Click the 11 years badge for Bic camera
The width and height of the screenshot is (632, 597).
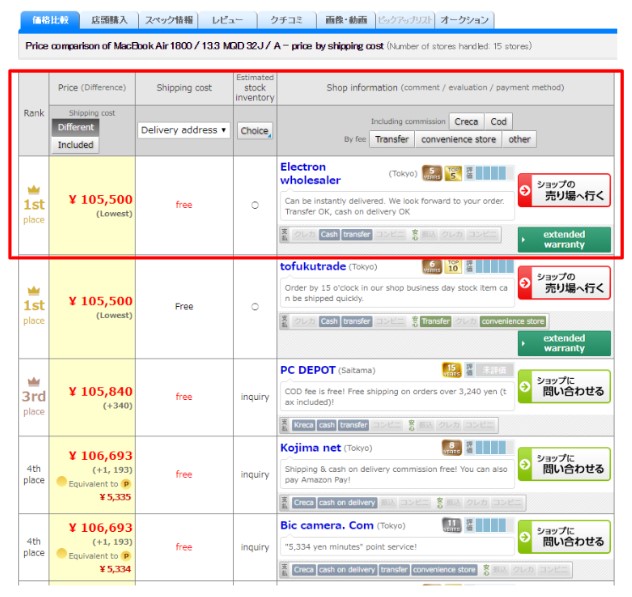coord(452,525)
